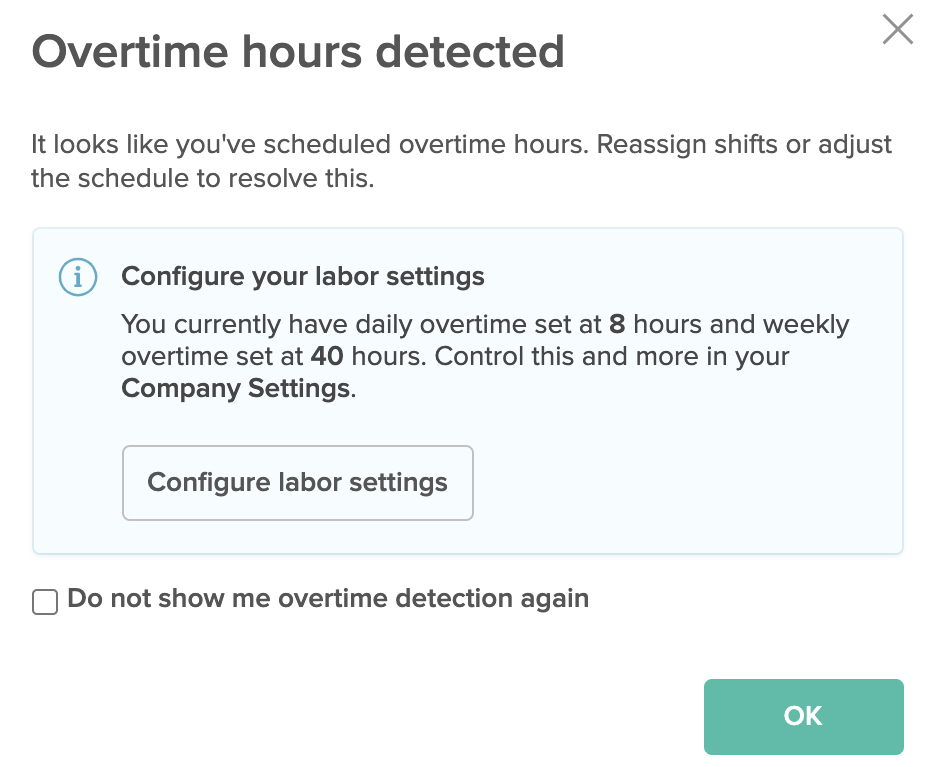Click the 'Configure your labor settings' heading

coord(303,276)
